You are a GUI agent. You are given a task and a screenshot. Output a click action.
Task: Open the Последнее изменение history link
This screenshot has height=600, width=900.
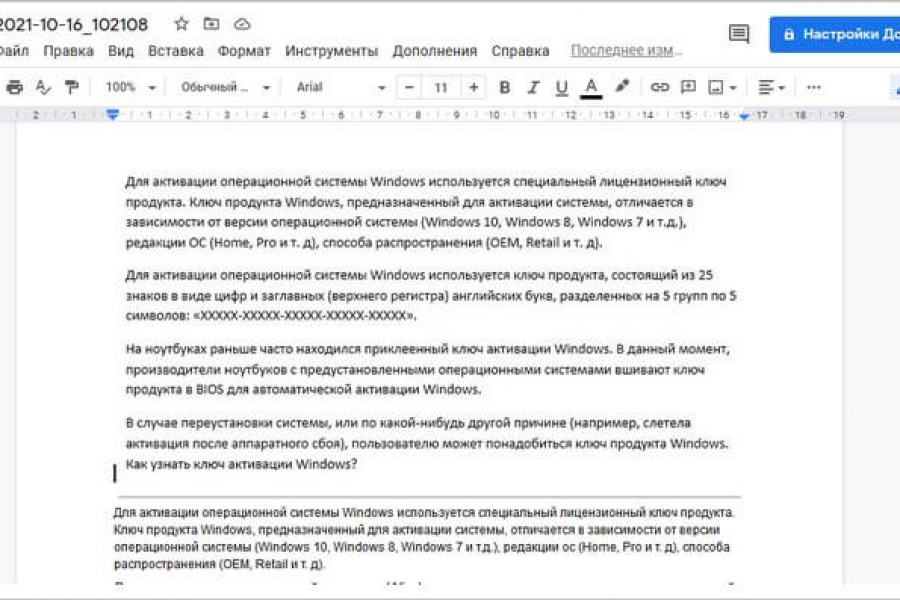pyautogui.click(x=626, y=51)
